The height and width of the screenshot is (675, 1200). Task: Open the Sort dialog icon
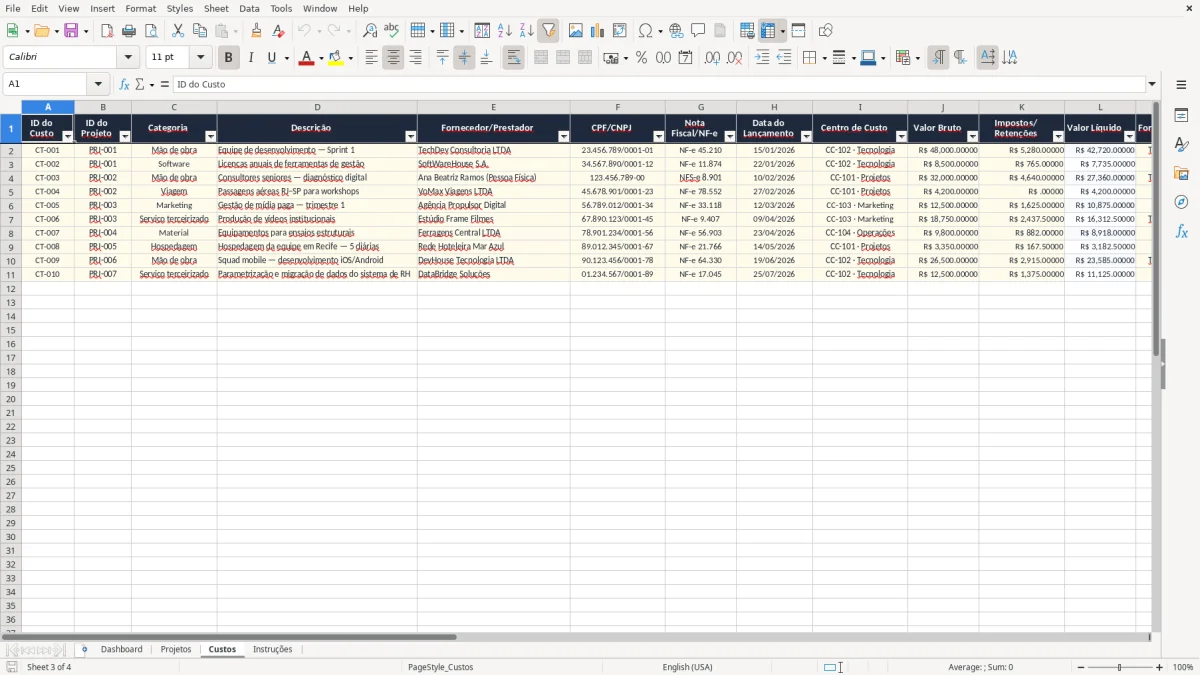point(482,31)
